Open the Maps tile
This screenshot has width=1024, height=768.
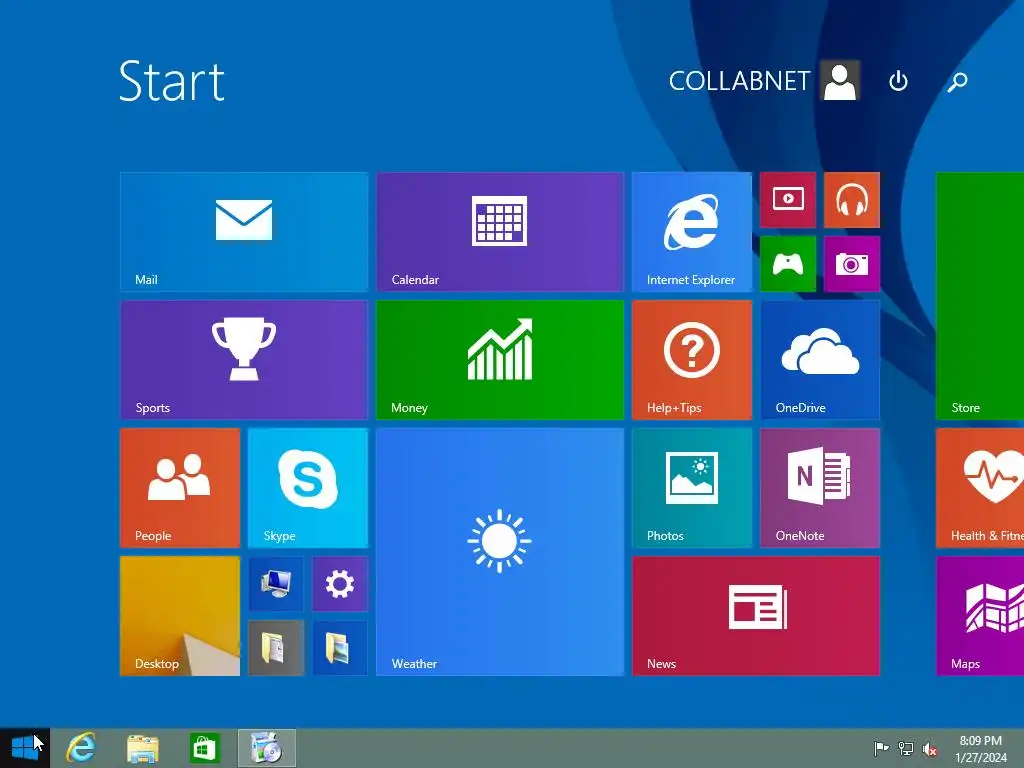coord(980,615)
